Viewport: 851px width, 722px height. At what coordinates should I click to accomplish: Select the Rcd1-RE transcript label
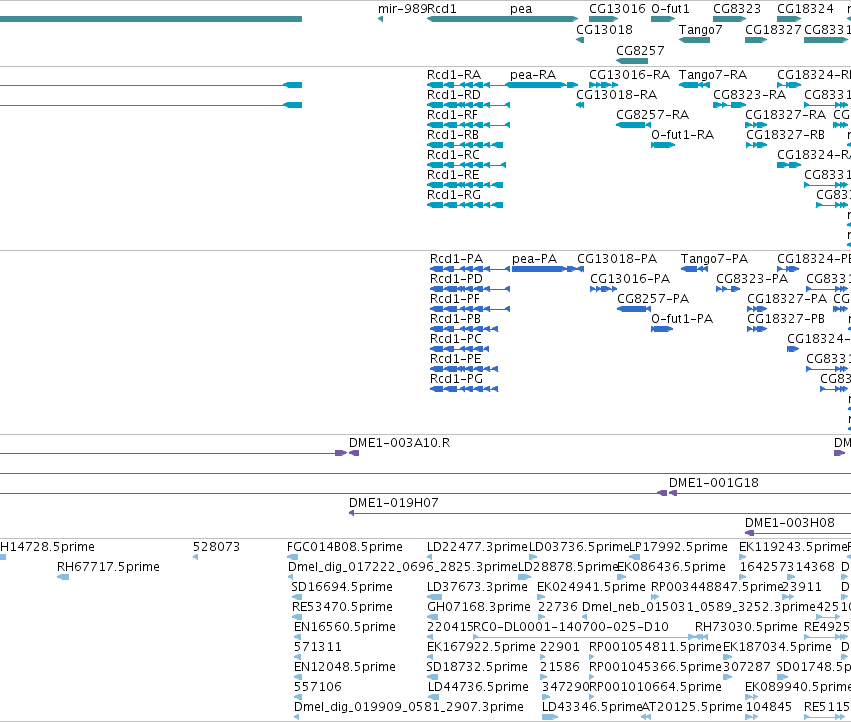pyautogui.click(x=453, y=175)
